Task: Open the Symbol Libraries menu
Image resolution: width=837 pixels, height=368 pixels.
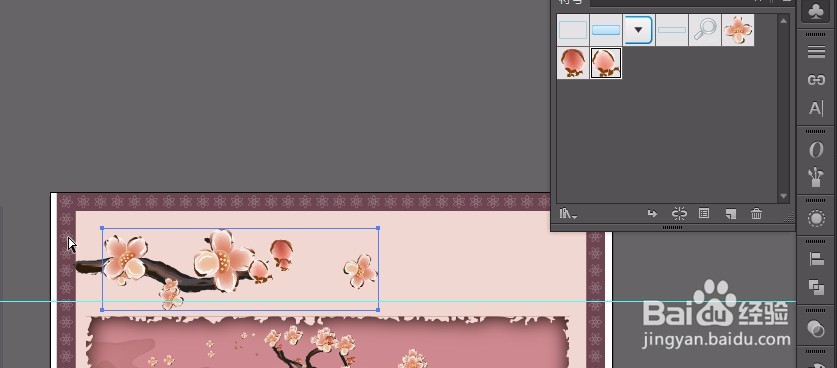Action: click(x=568, y=214)
